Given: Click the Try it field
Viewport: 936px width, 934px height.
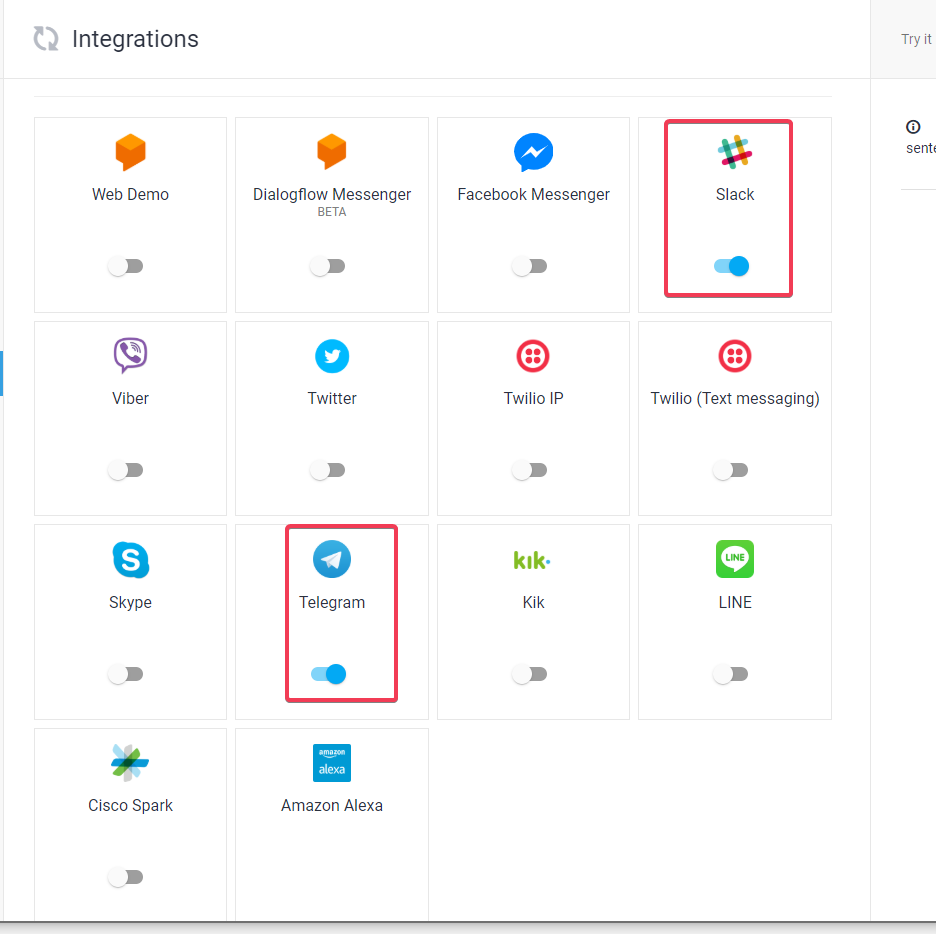Looking at the screenshot, I should pos(916,39).
